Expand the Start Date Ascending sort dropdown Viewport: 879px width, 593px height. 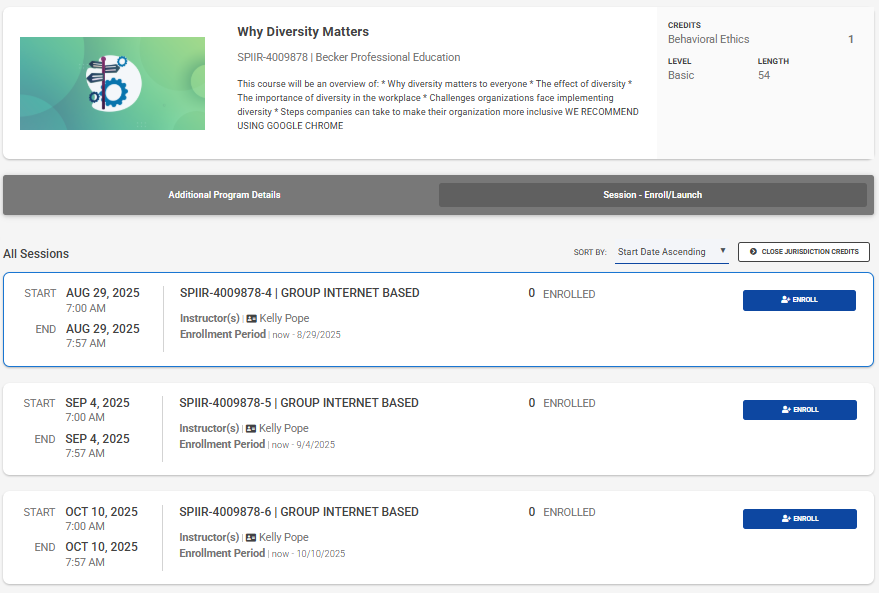point(671,252)
